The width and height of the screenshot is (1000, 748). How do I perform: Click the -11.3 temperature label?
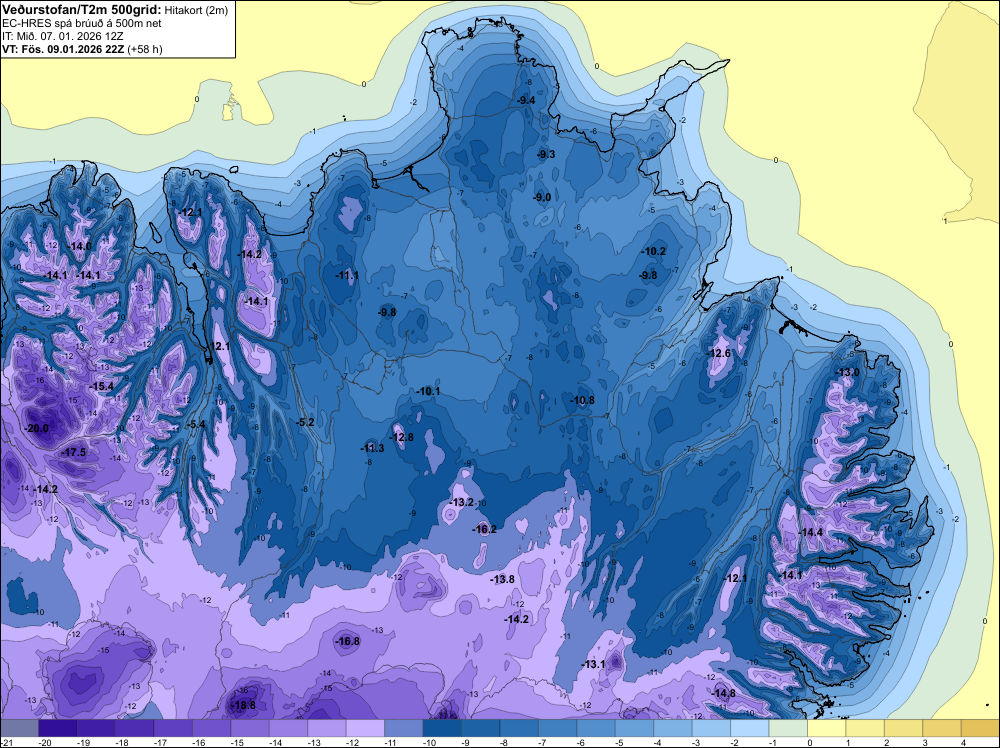(372, 448)
